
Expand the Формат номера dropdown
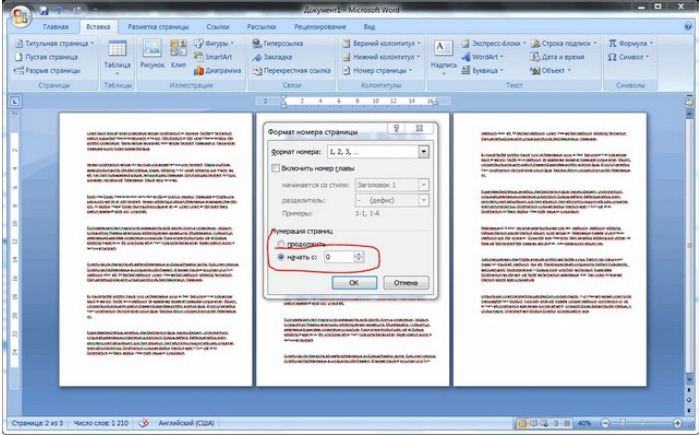[x=424, y=152]
